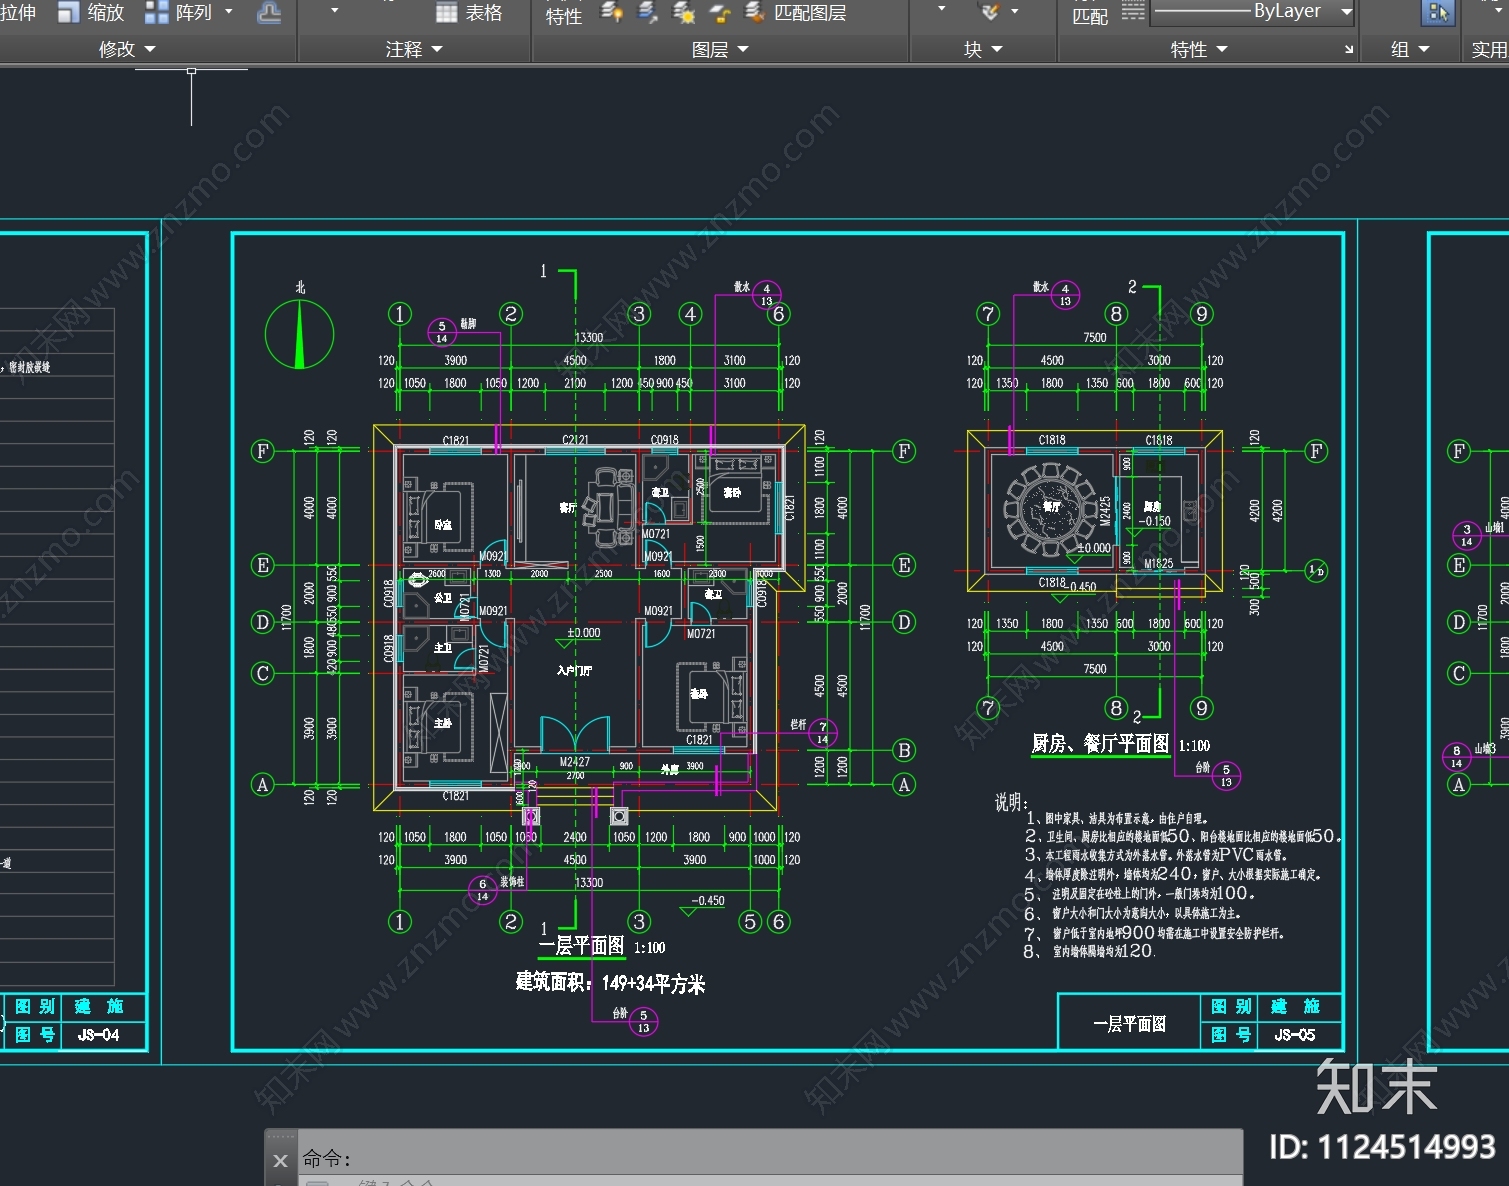
Task: Click the Properties panel dialog launcher arrow
Action: tap(1348, 49)
